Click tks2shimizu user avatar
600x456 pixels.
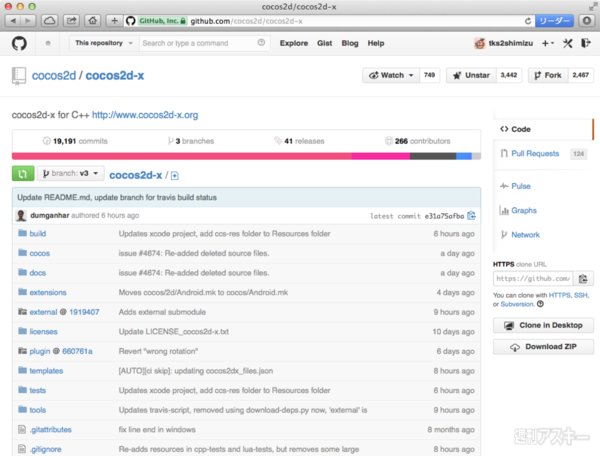479,43
